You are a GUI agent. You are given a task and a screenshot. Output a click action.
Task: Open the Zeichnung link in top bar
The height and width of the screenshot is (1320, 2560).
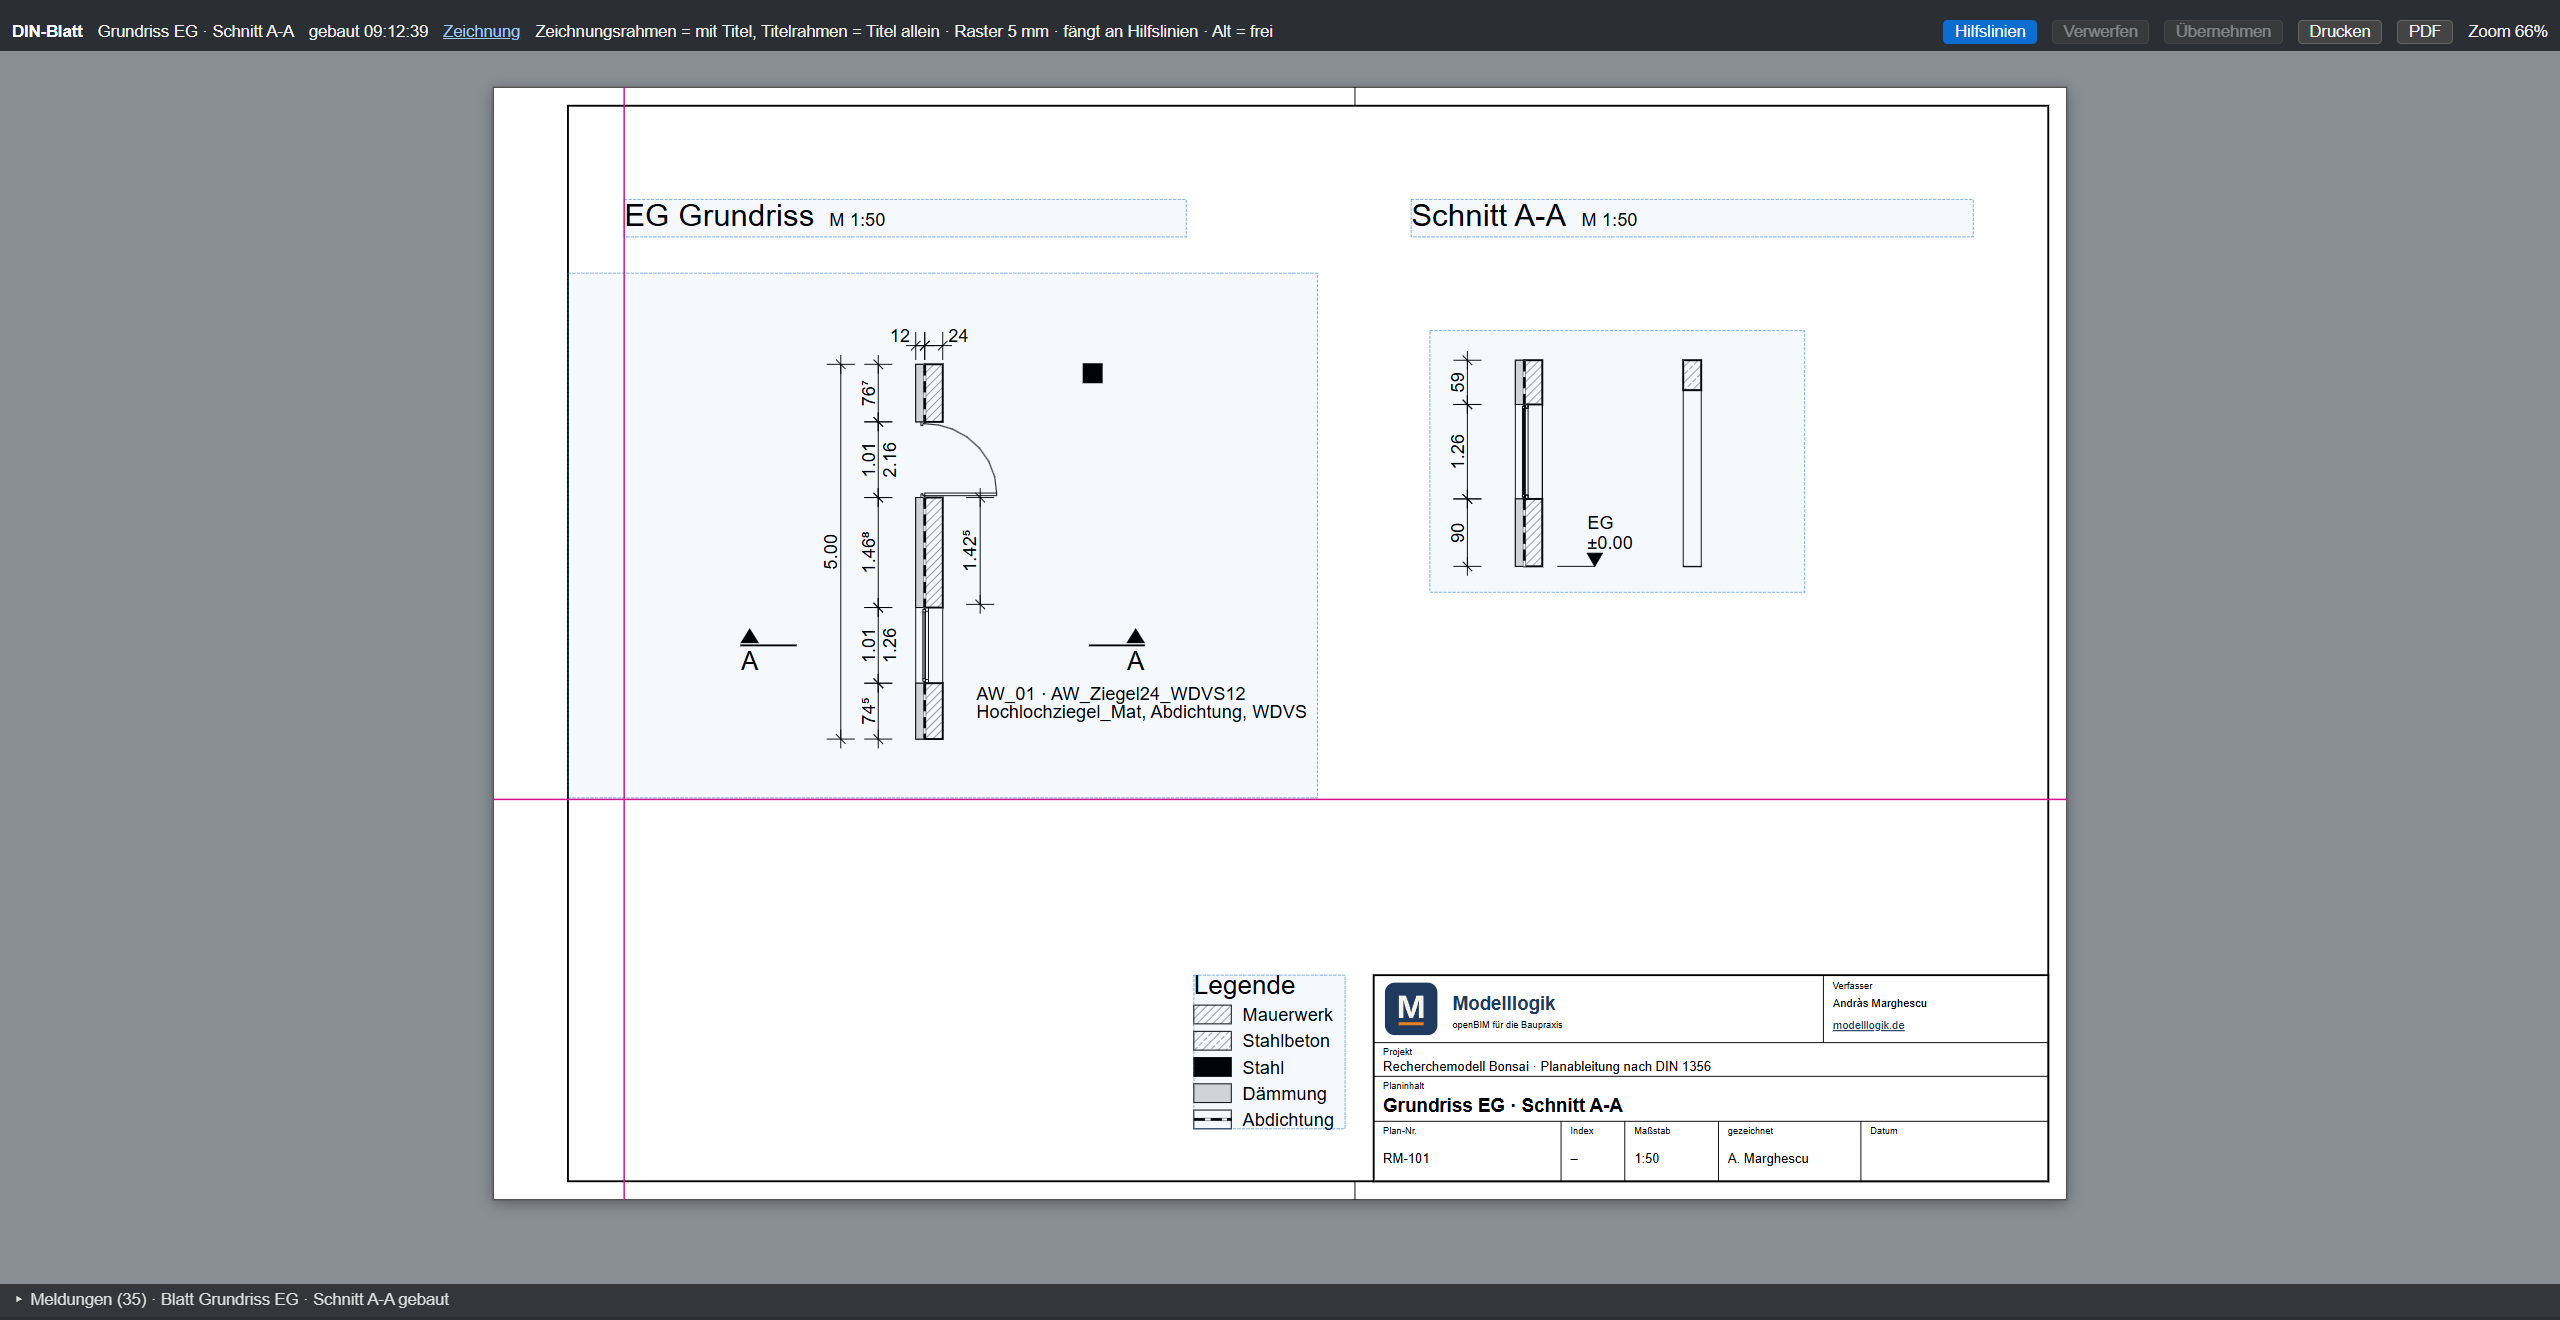coord(481,31)
